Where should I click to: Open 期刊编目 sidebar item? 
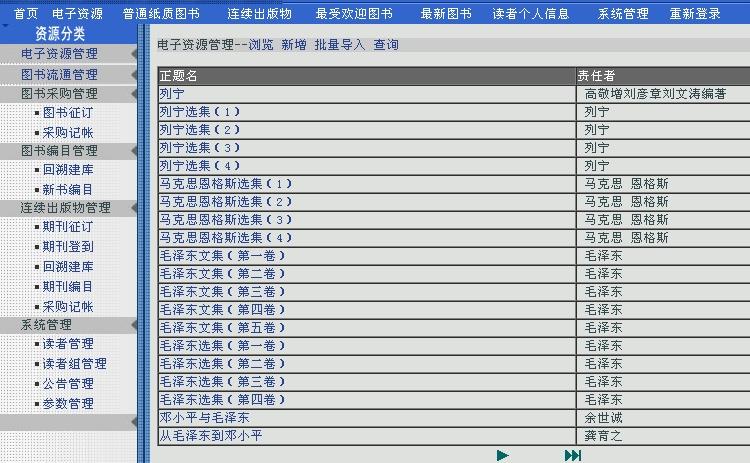(x=68, y=287)
